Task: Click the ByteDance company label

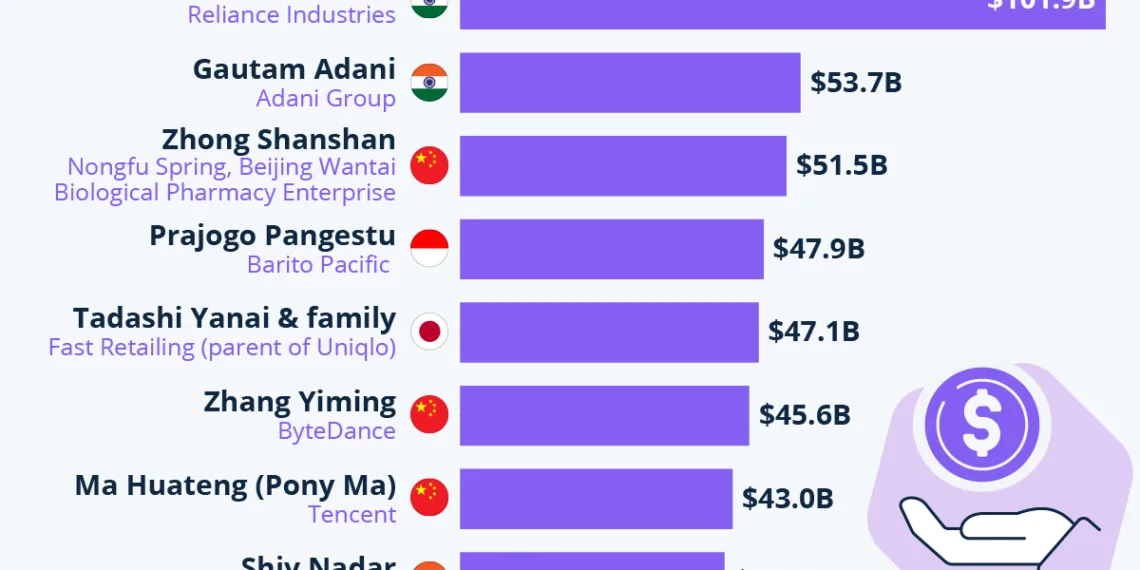Action: pos(336,431)
